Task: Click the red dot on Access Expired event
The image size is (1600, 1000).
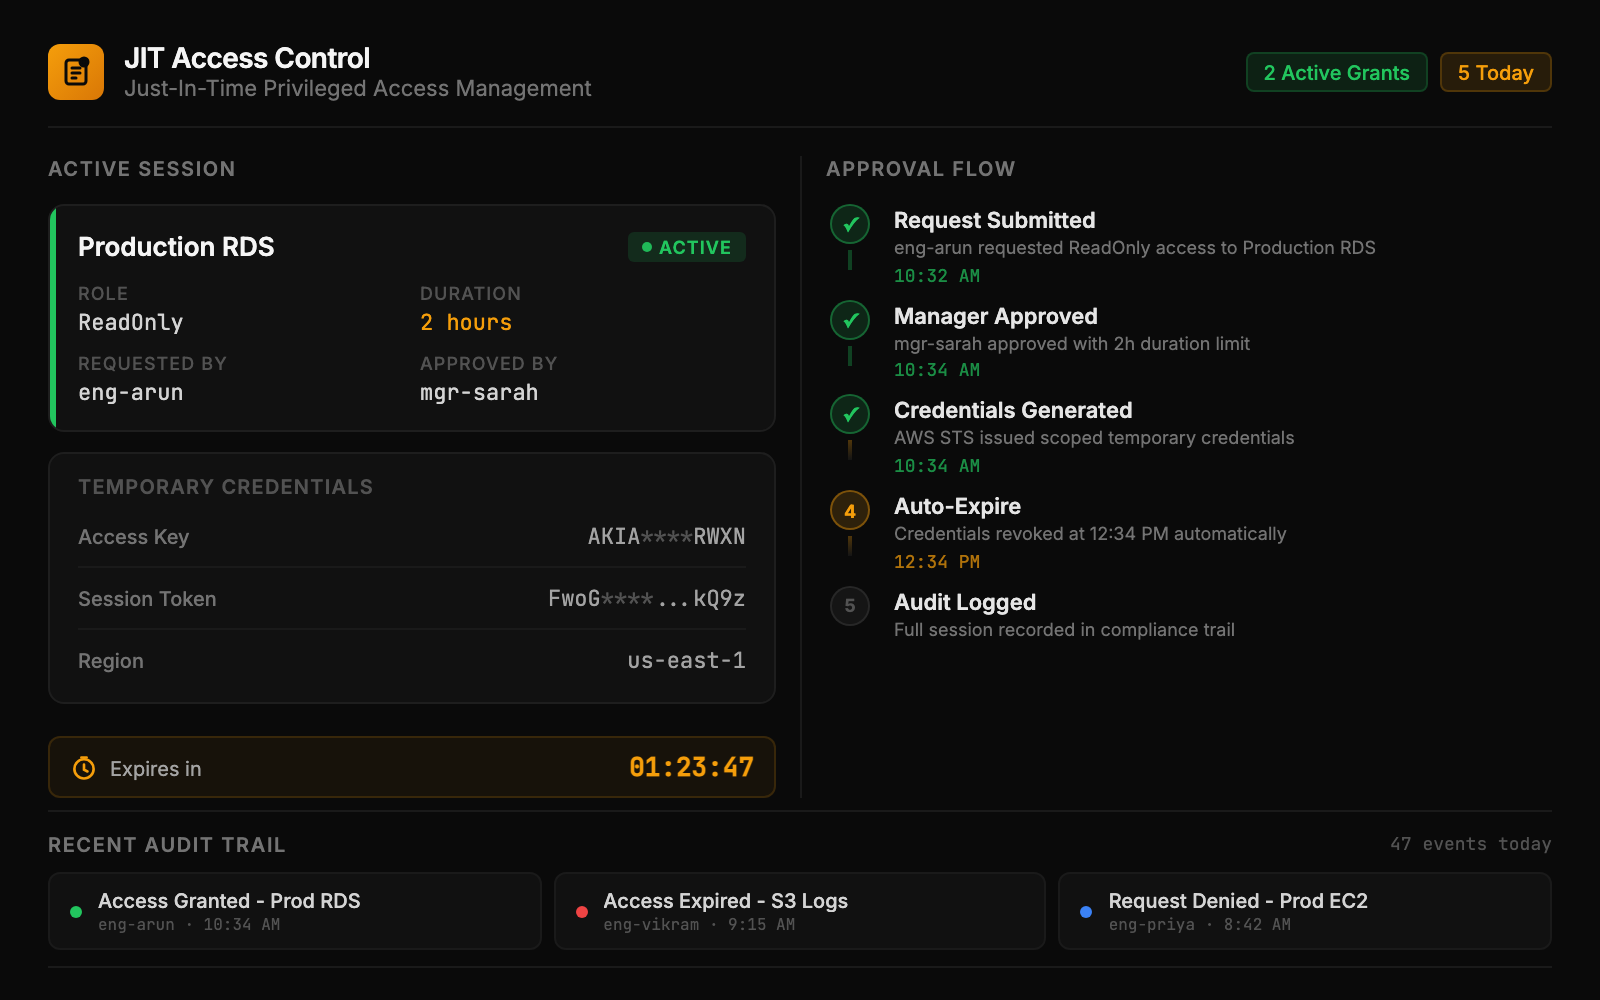Action: pyautogui.click(x=581, y=911)
